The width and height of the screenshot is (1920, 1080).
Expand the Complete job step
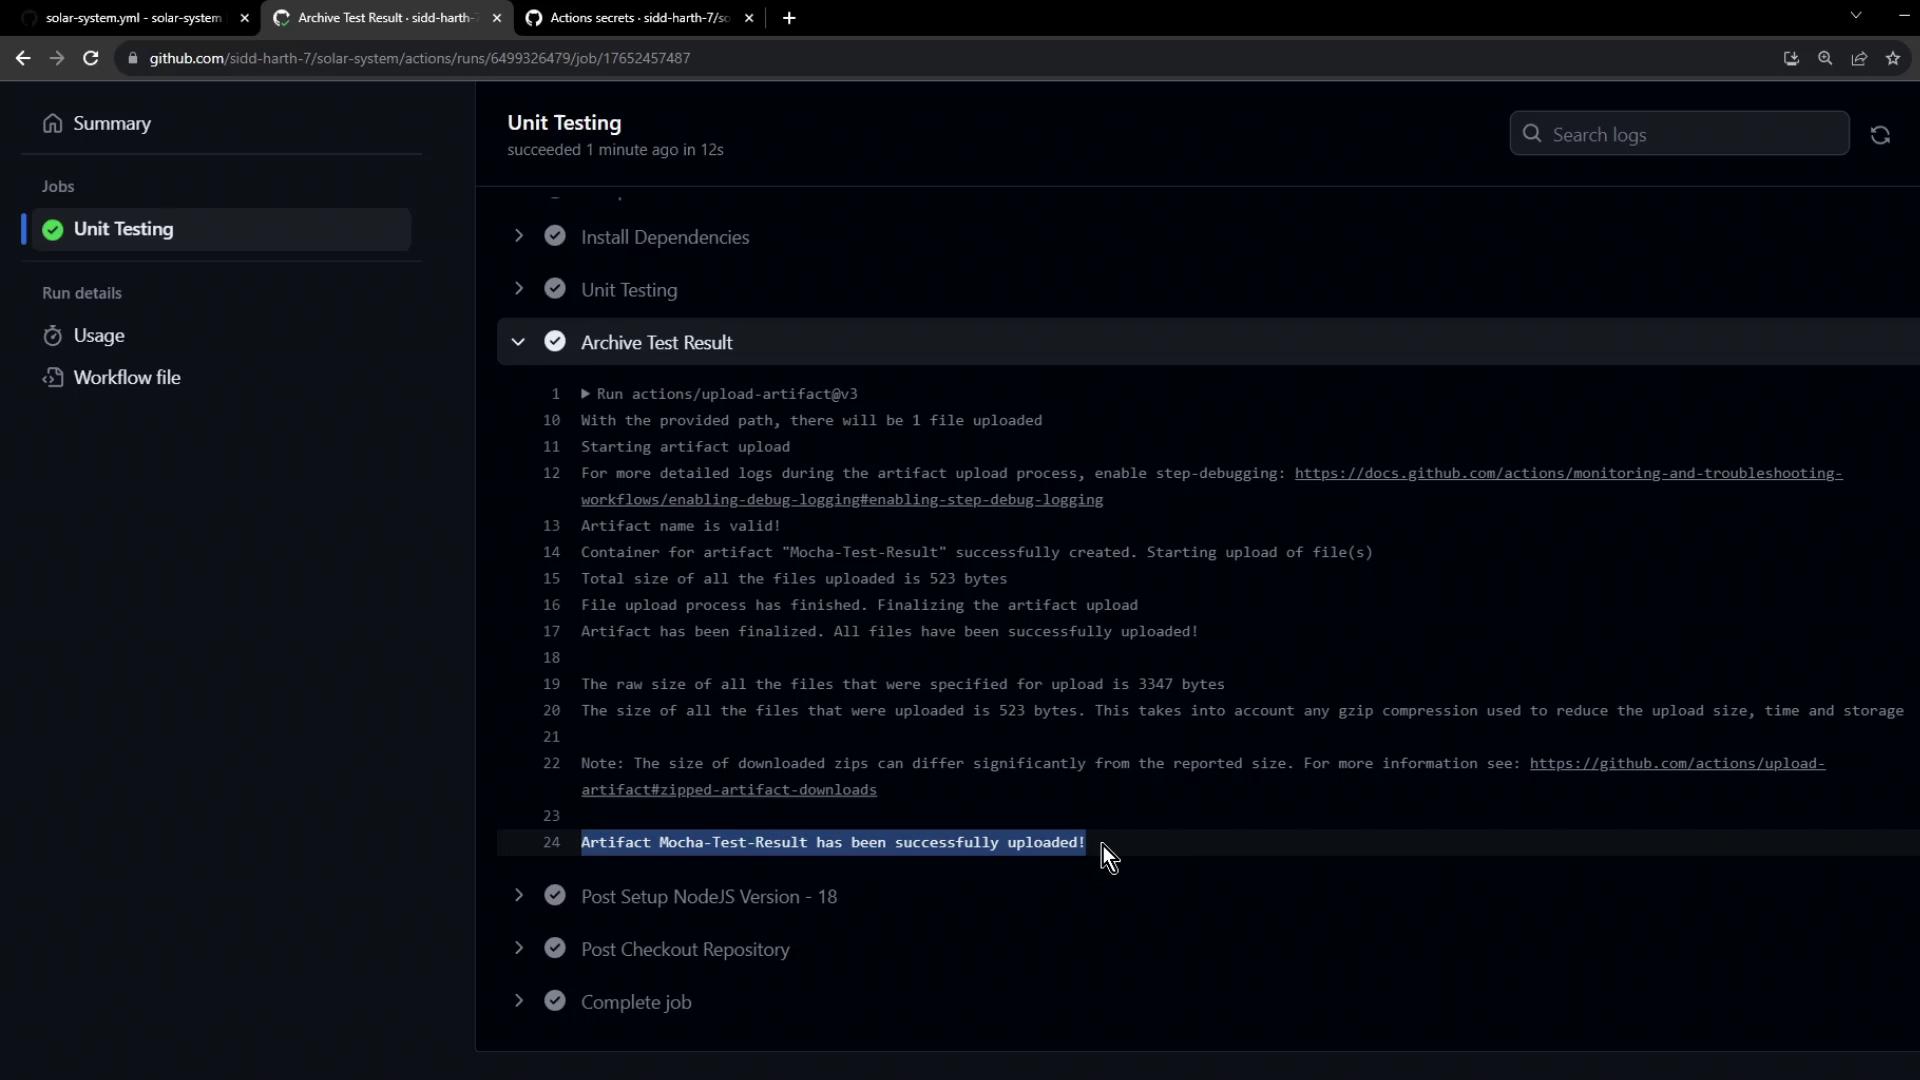[x=518, y=1001]
